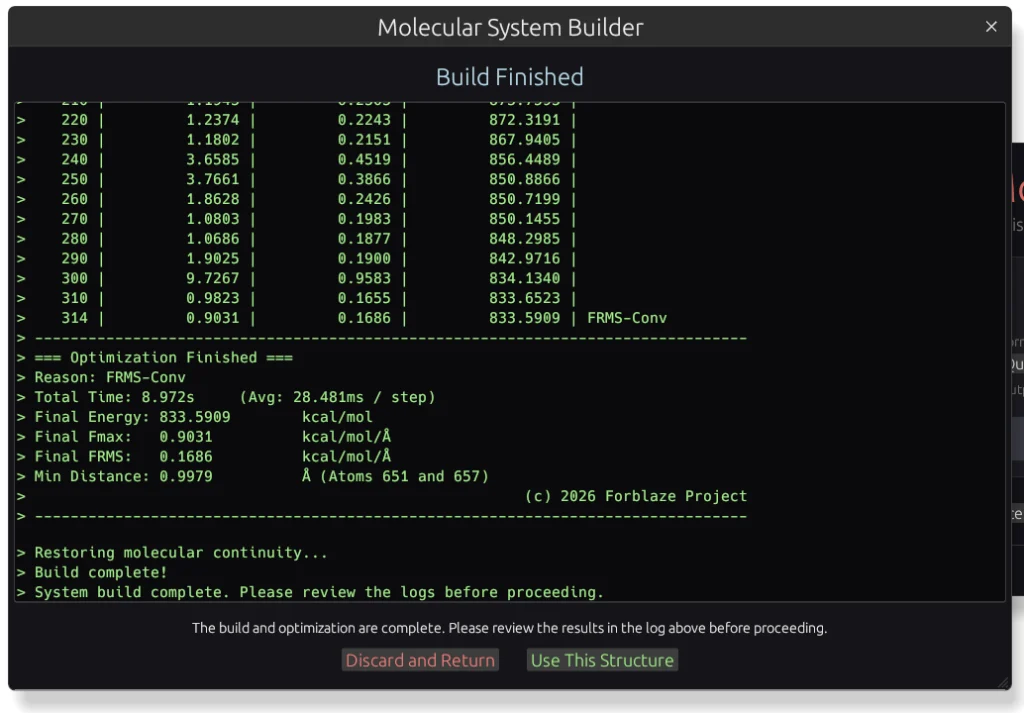Click the Discard and Return button
This screenshot has width=1024, height=713.
tap(420, 660)
